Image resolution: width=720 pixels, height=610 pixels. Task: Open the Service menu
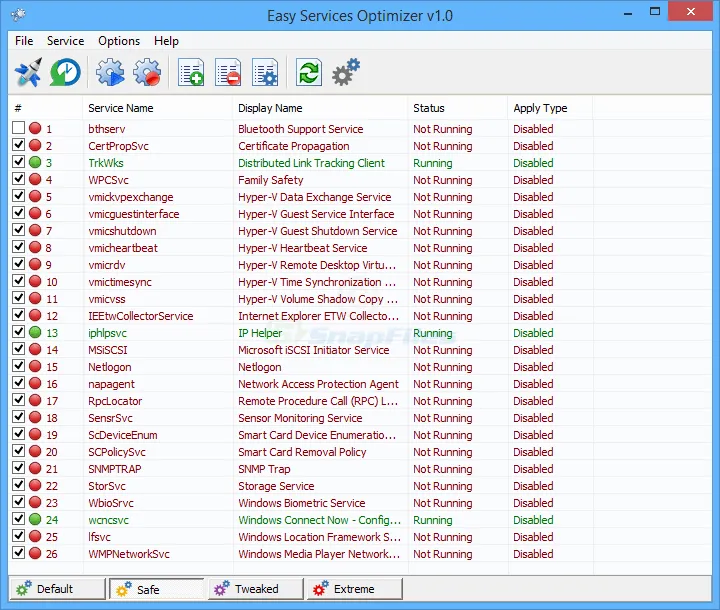click(65, 41)
